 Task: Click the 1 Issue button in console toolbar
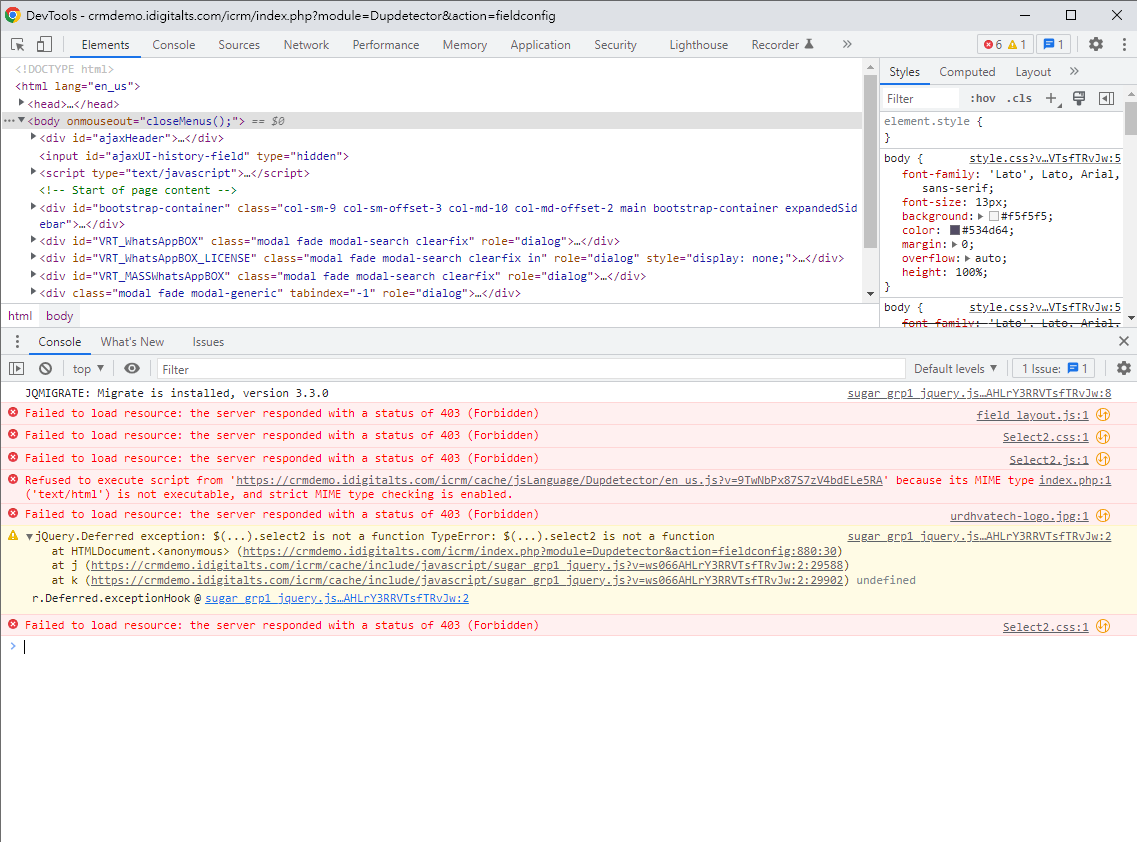[1054, 368]
